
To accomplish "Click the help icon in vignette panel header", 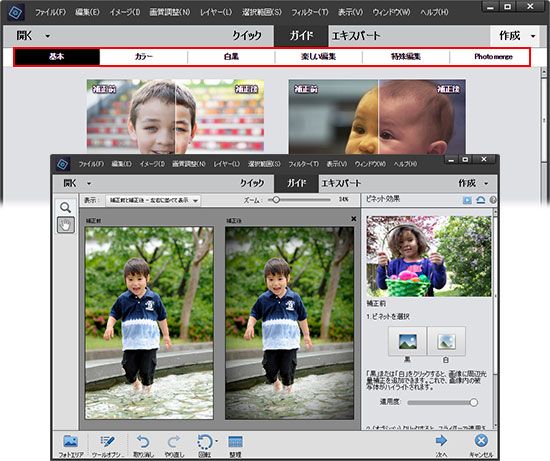I will (492, 200).
